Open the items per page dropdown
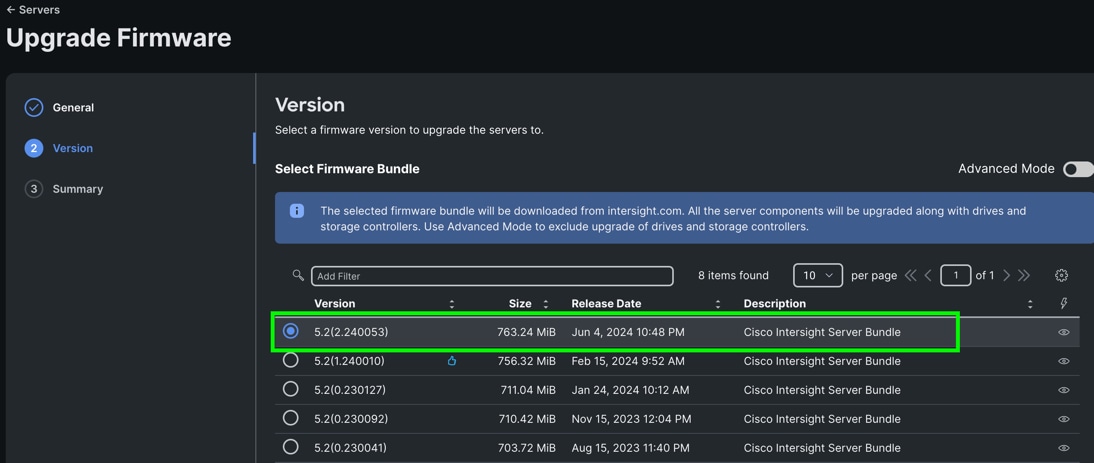 tap(817, 275)
